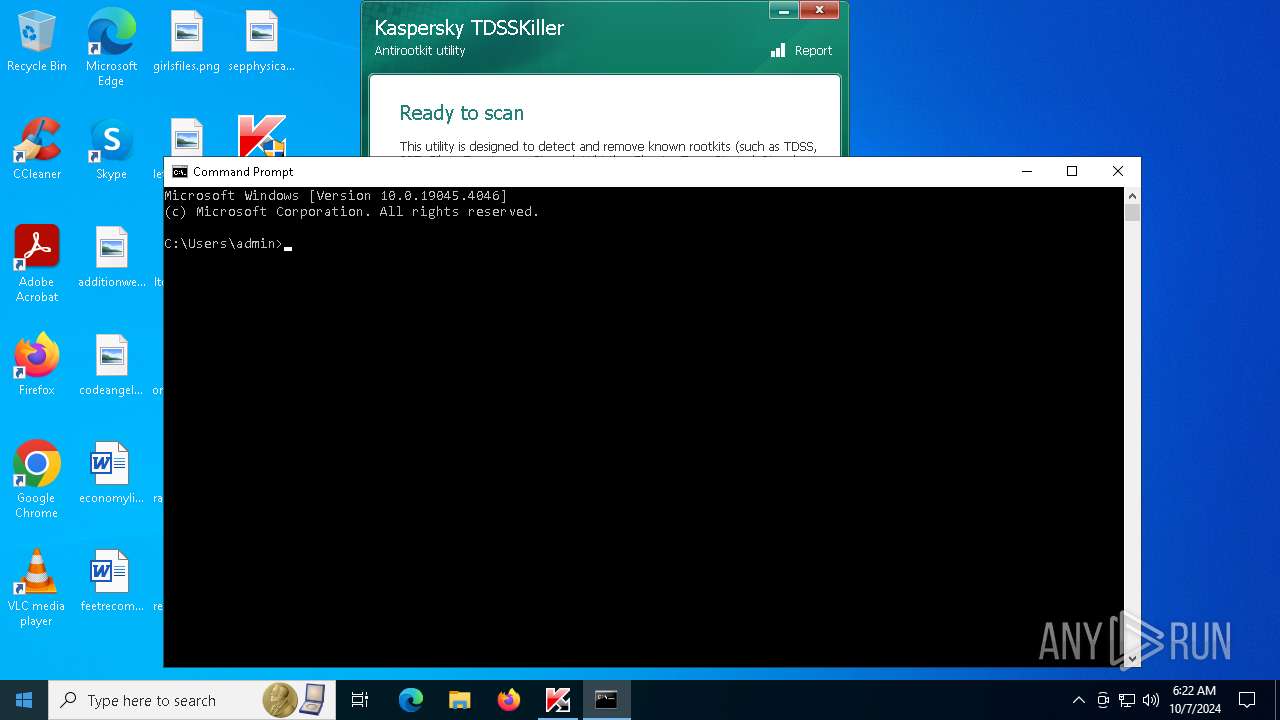Click the network icon in system tray
The width and height of the screenshot is (1280, 720).
(1127, 700)
